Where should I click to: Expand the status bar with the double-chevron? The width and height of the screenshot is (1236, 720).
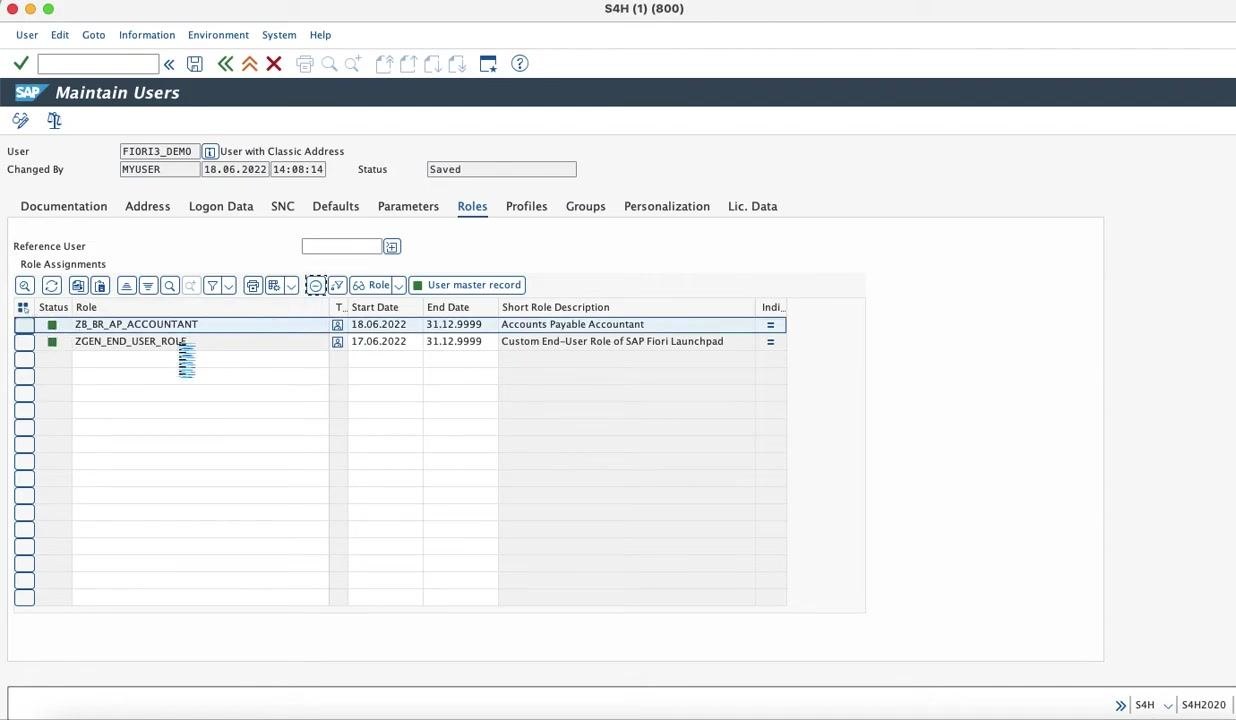click(x=1121, y=706)
